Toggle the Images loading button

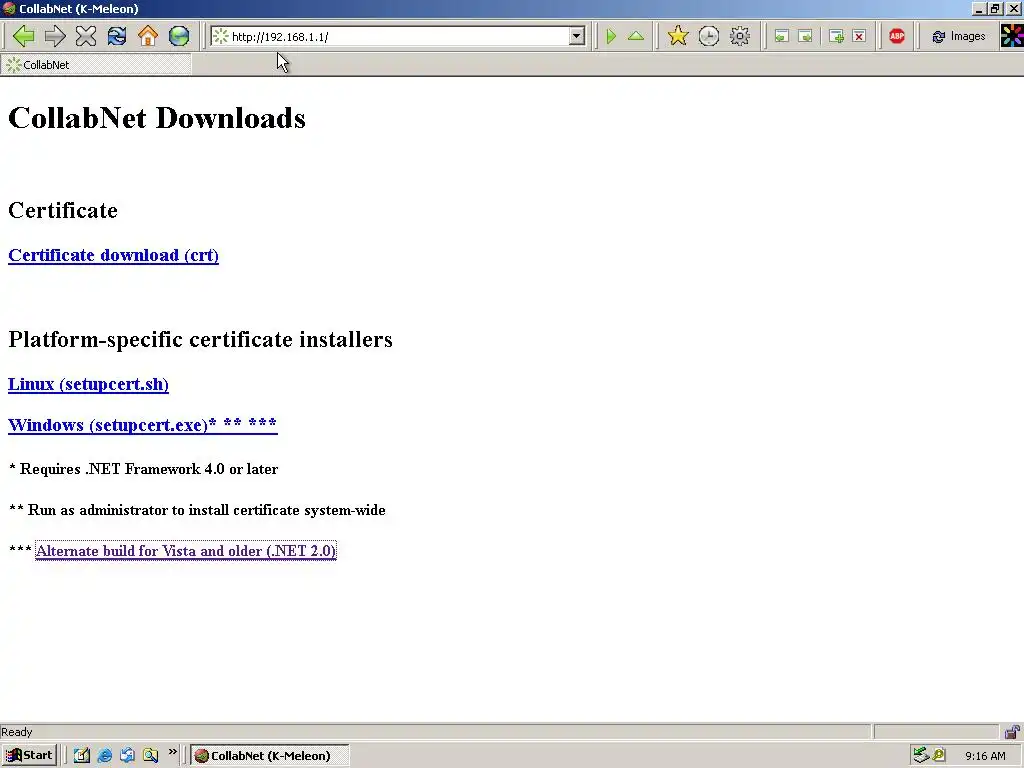click(958, 37)
